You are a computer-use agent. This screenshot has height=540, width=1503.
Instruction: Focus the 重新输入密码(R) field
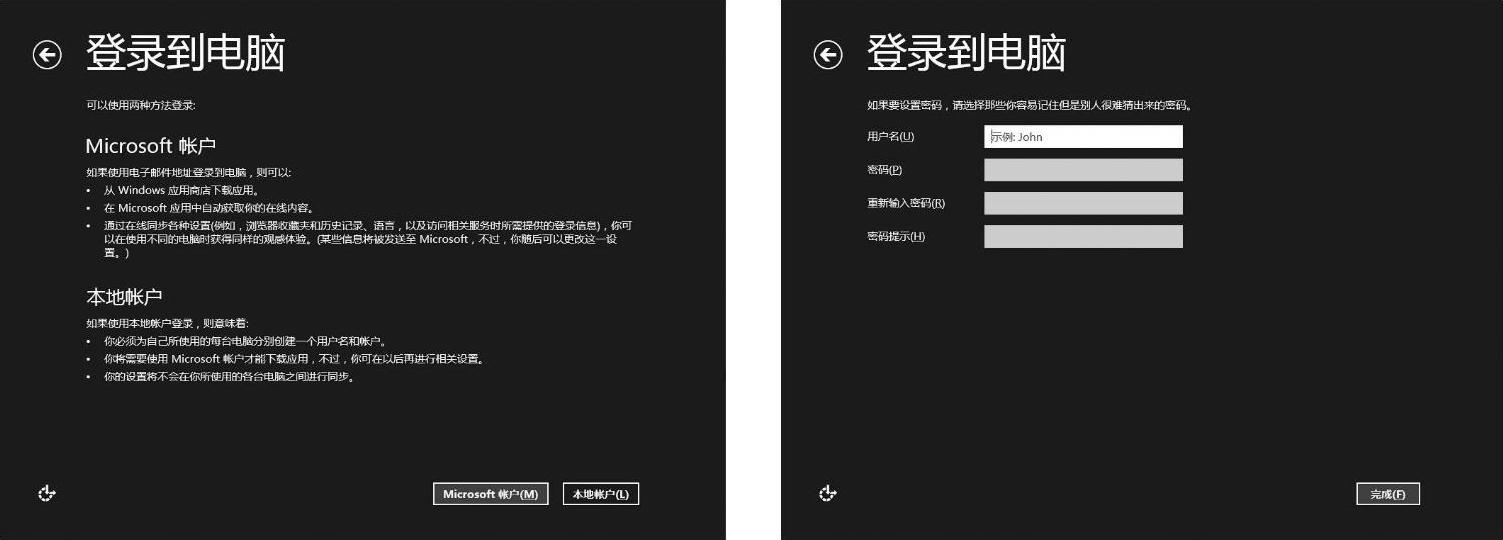[1083, 203]
